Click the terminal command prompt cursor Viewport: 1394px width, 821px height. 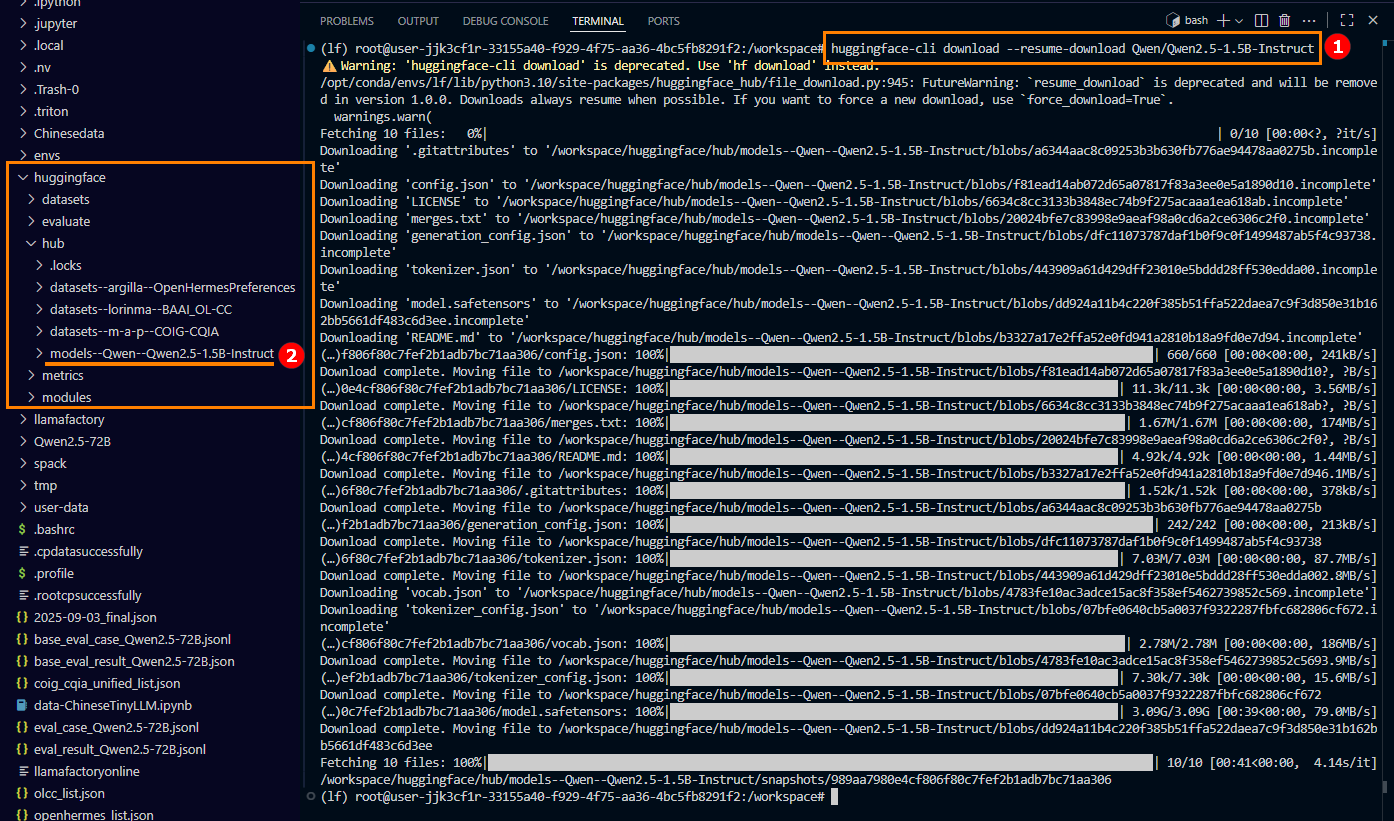pos(834,796)
